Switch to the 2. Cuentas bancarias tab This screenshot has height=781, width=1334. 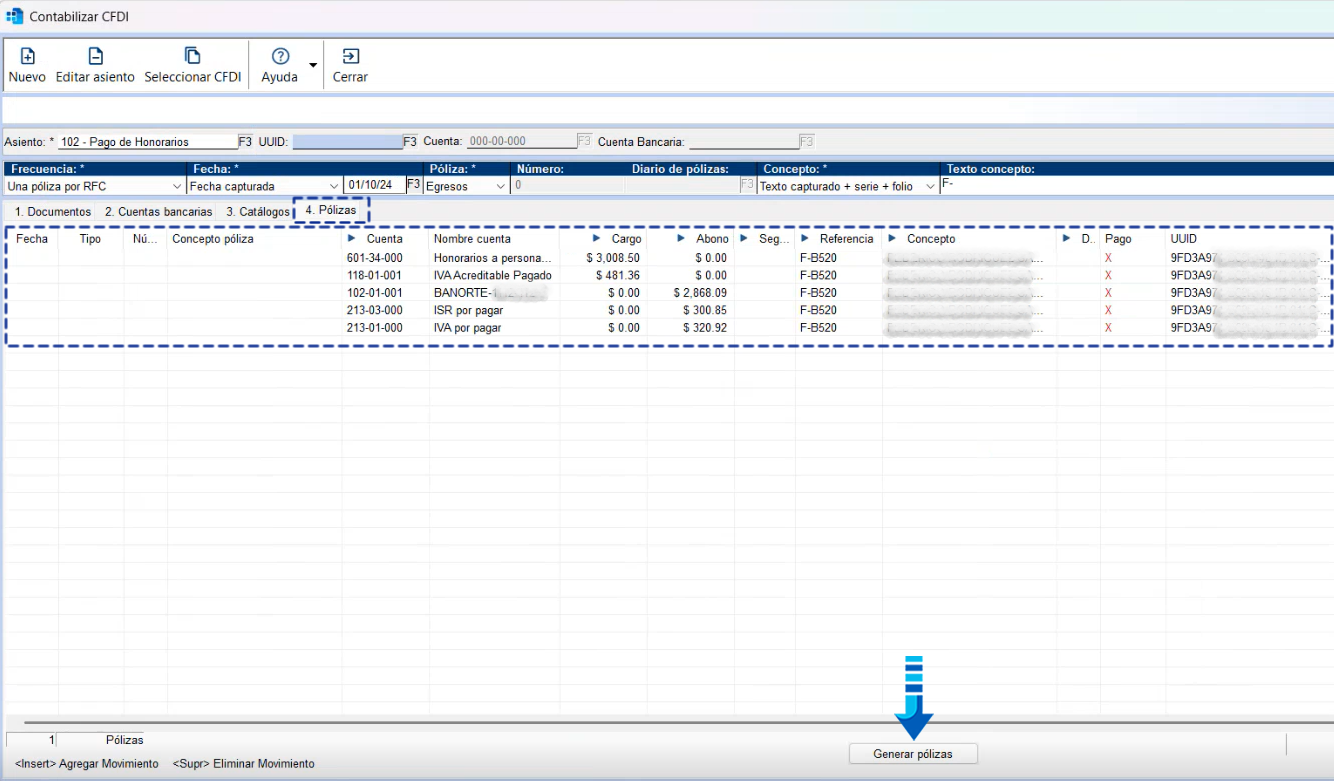pos(158,212)
